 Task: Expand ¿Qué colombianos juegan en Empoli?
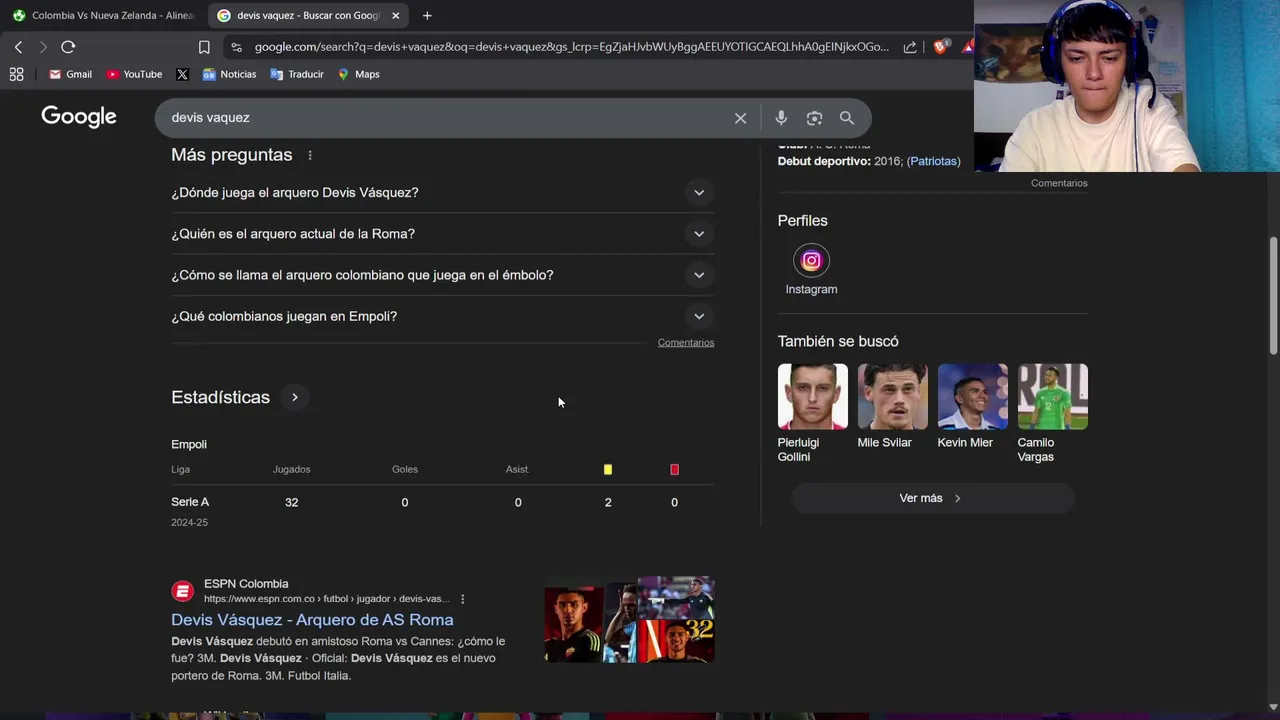click(442, 316)
